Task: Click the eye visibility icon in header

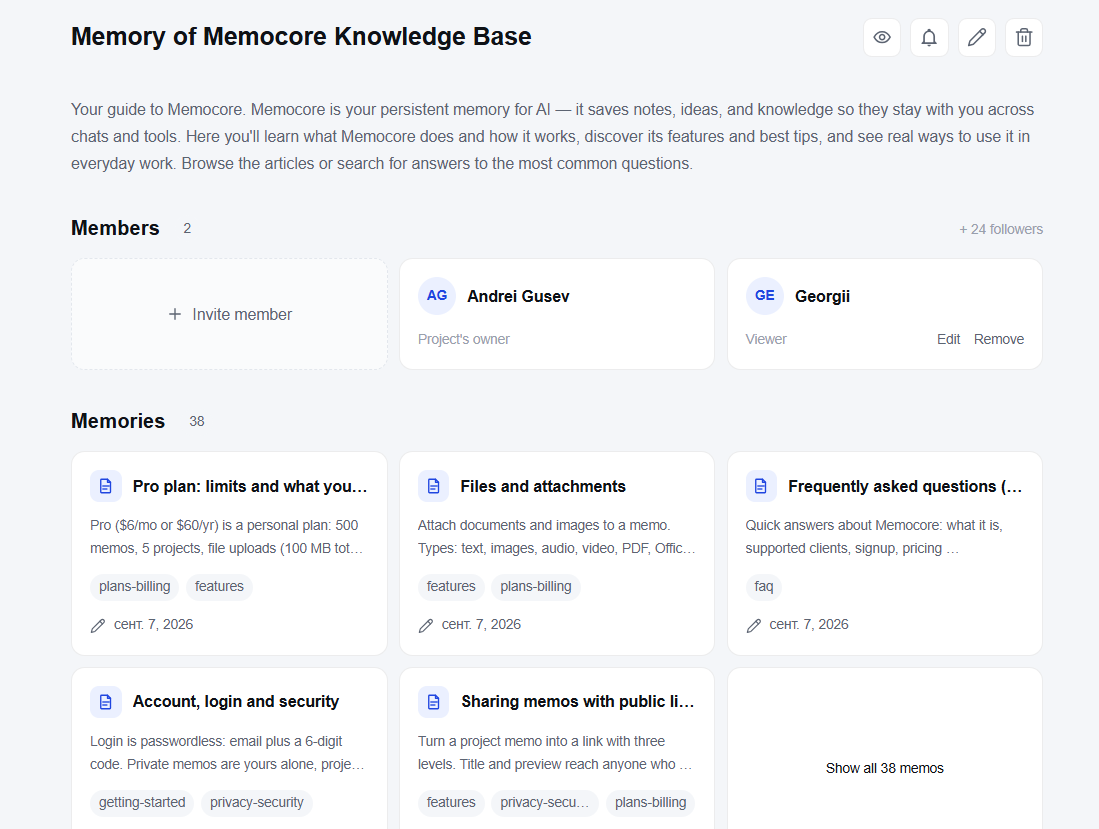Action: point(882,37)
